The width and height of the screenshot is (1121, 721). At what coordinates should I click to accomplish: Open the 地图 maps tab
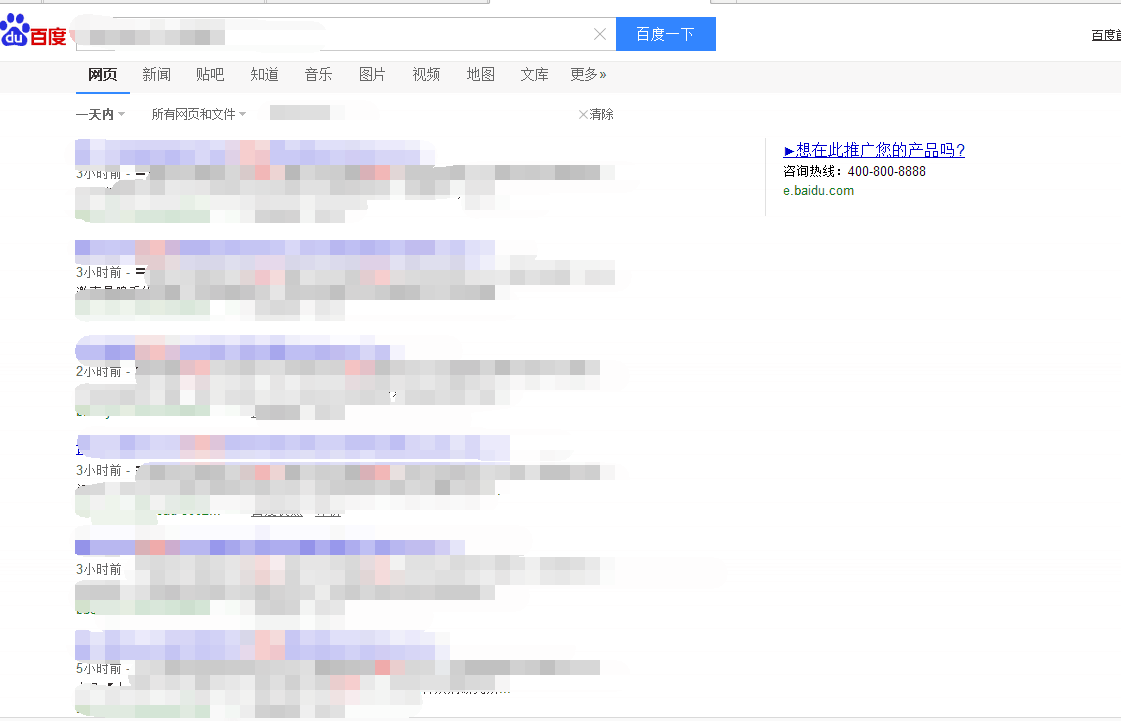(x=480, y=74)
